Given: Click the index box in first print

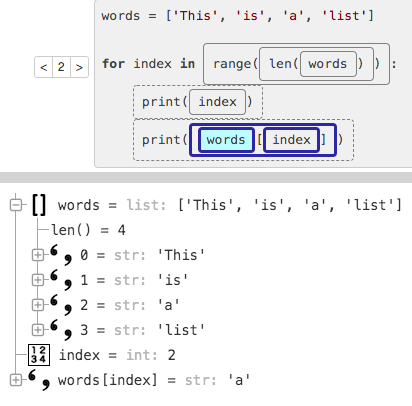Looking at the screenshot, I should pyautogui.click(x=217, y=102).
